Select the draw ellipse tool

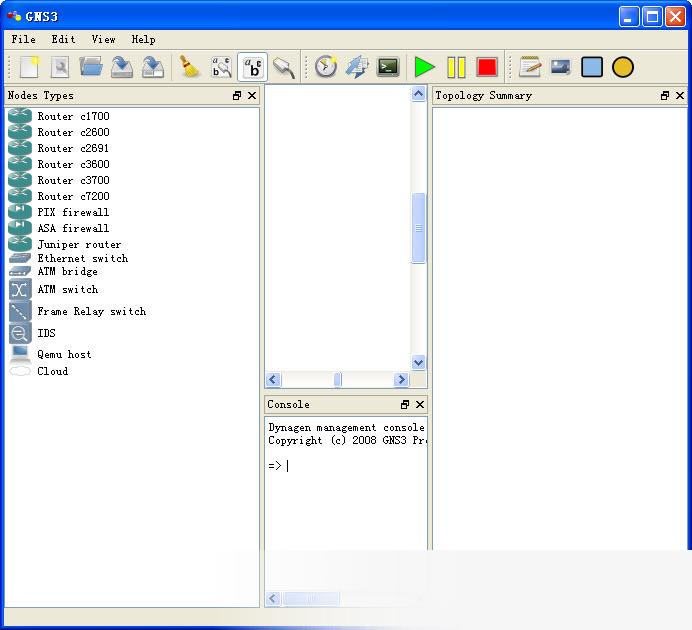pos(623,68)
